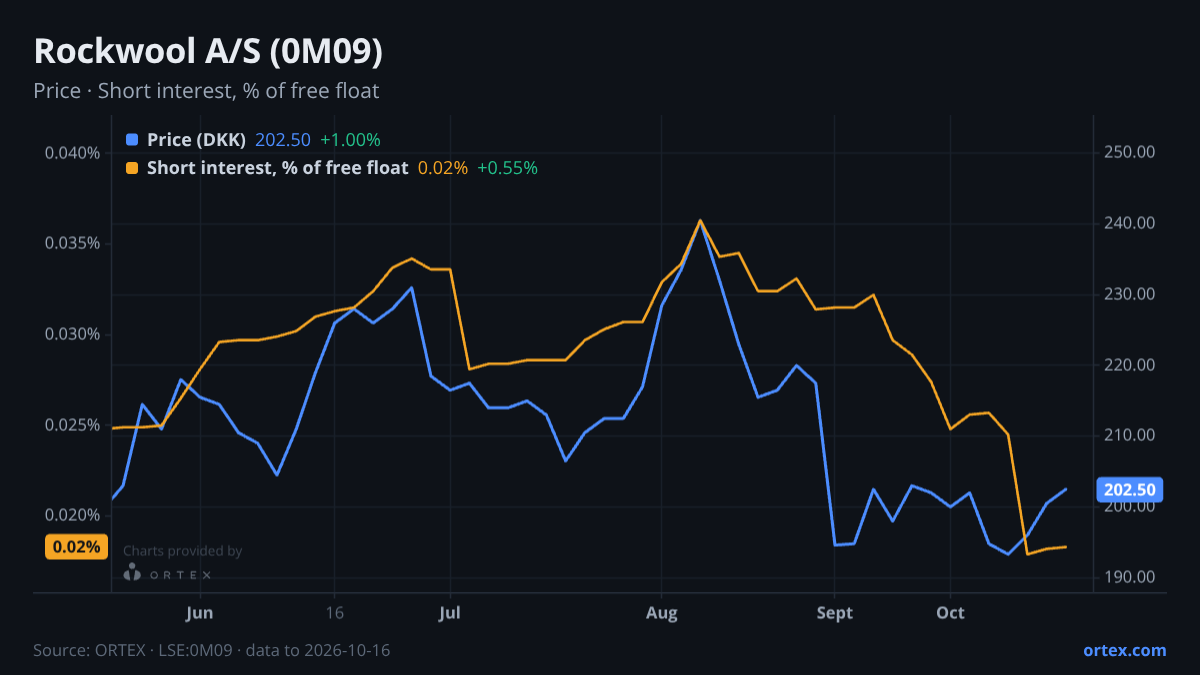1200x675 pixels.
Task: Click the 240.00 right axis label
Action: tap(1130, 223)
